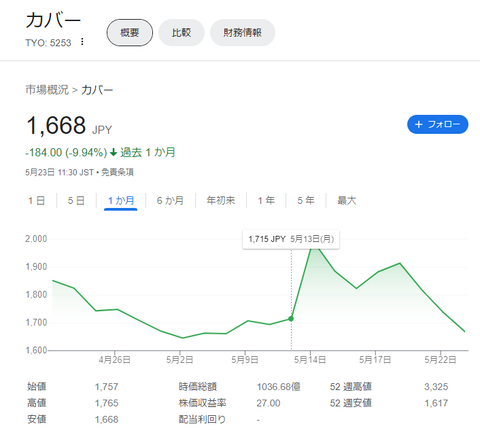Open the three-dot menu beside TYO: 5253
The height and width of the screenshot is (439, 480).
82,42
